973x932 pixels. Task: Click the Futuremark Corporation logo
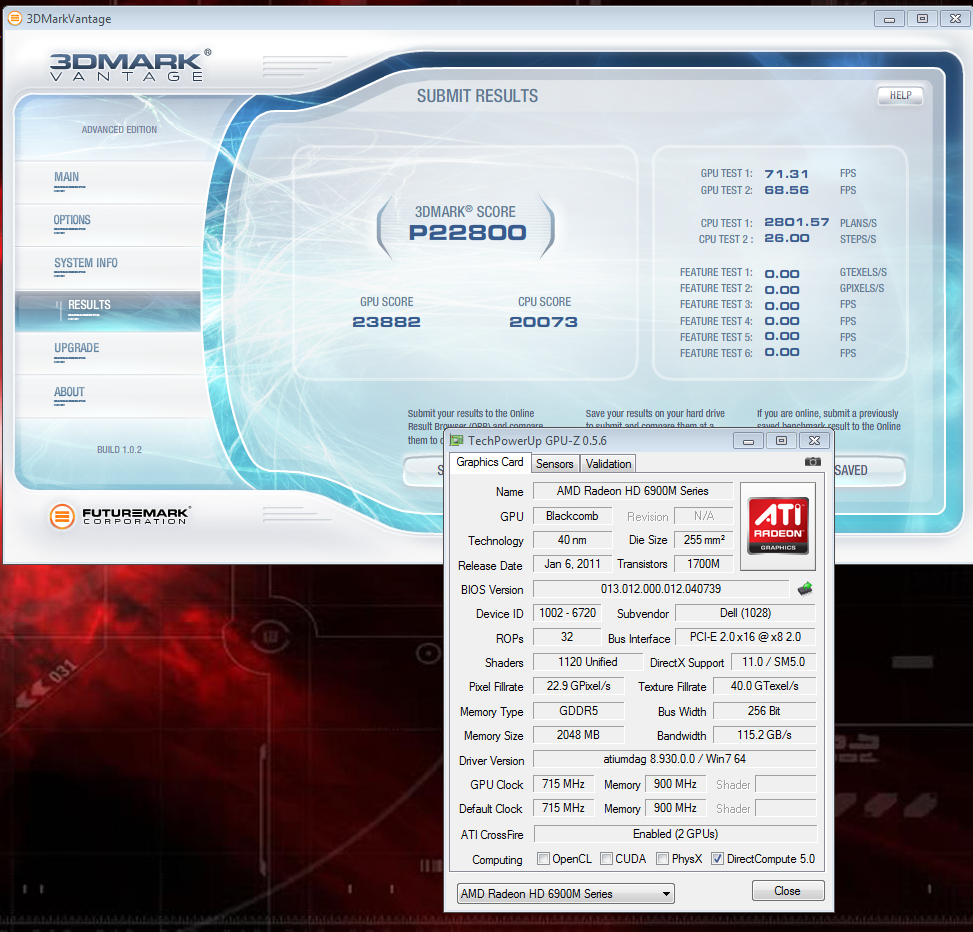(x=120, y=516)
